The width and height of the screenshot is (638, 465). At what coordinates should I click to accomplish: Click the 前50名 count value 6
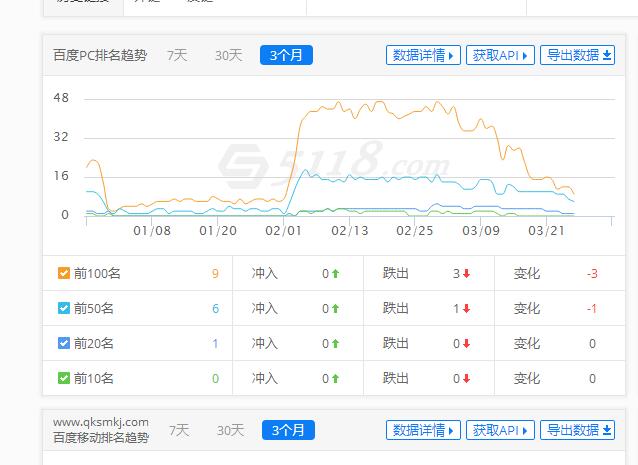pyautogui.click(x=215, y=308)
